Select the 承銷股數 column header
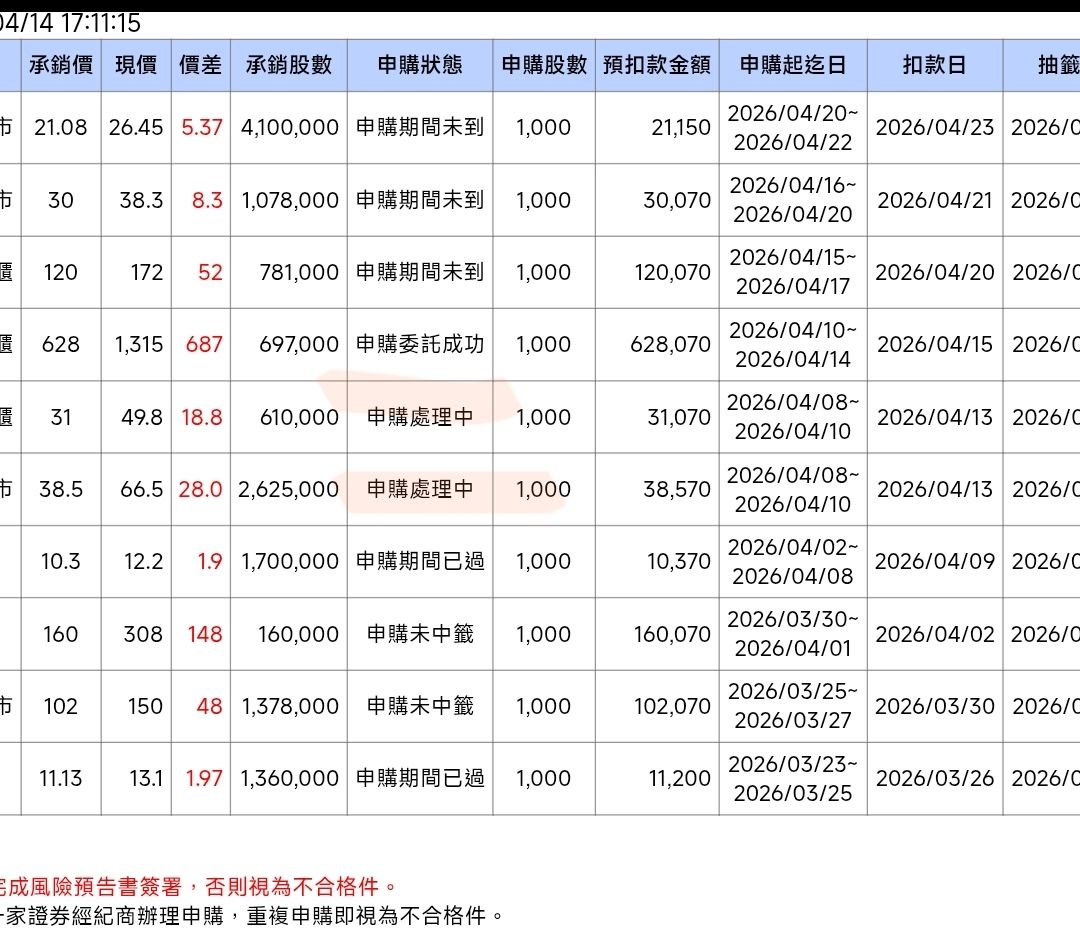1080x932 pixels. tap(289, 65)
